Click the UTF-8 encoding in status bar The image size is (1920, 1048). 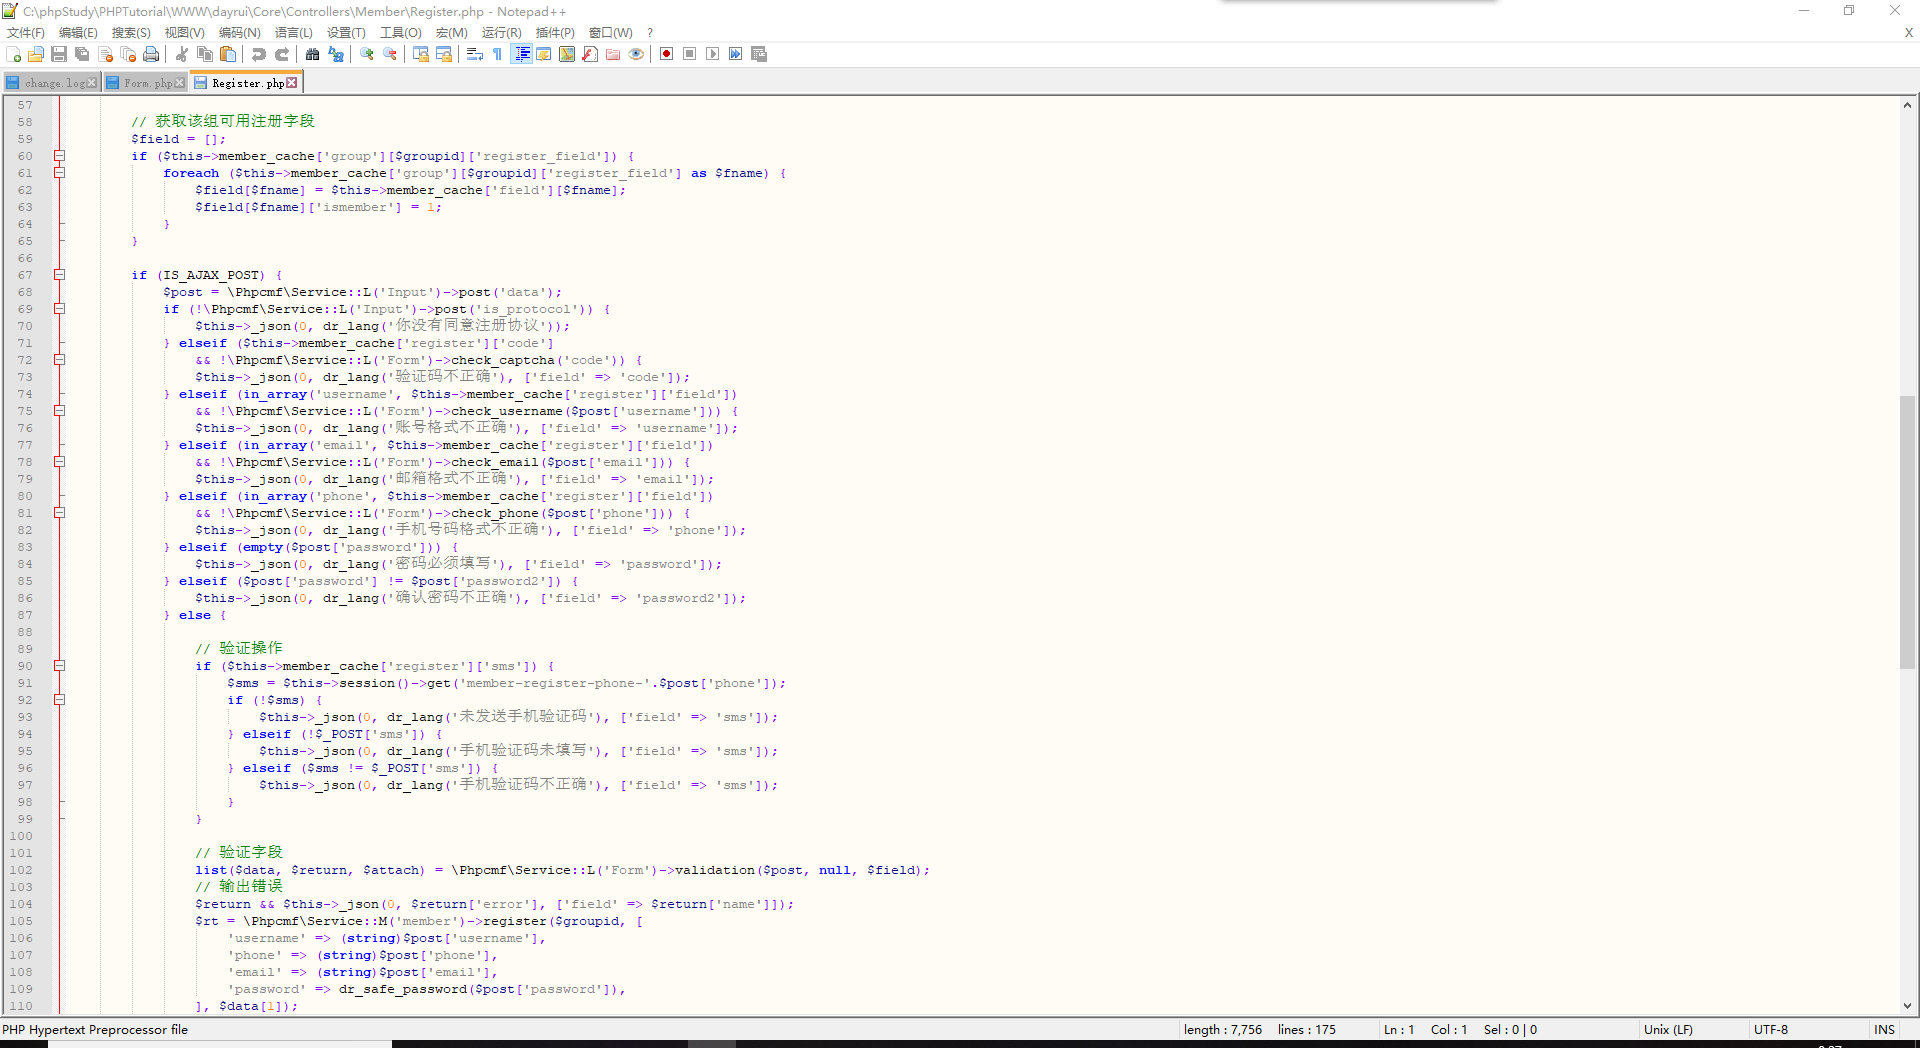coord(1770,1029)
